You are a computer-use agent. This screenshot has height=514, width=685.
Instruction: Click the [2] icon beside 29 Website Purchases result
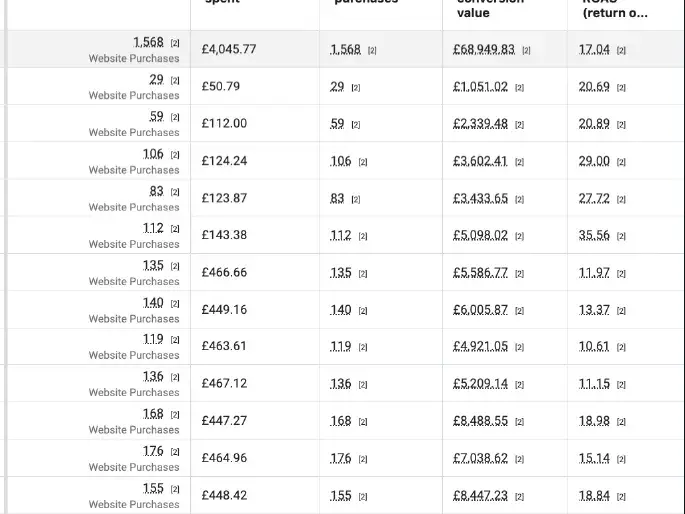point(175,80)
